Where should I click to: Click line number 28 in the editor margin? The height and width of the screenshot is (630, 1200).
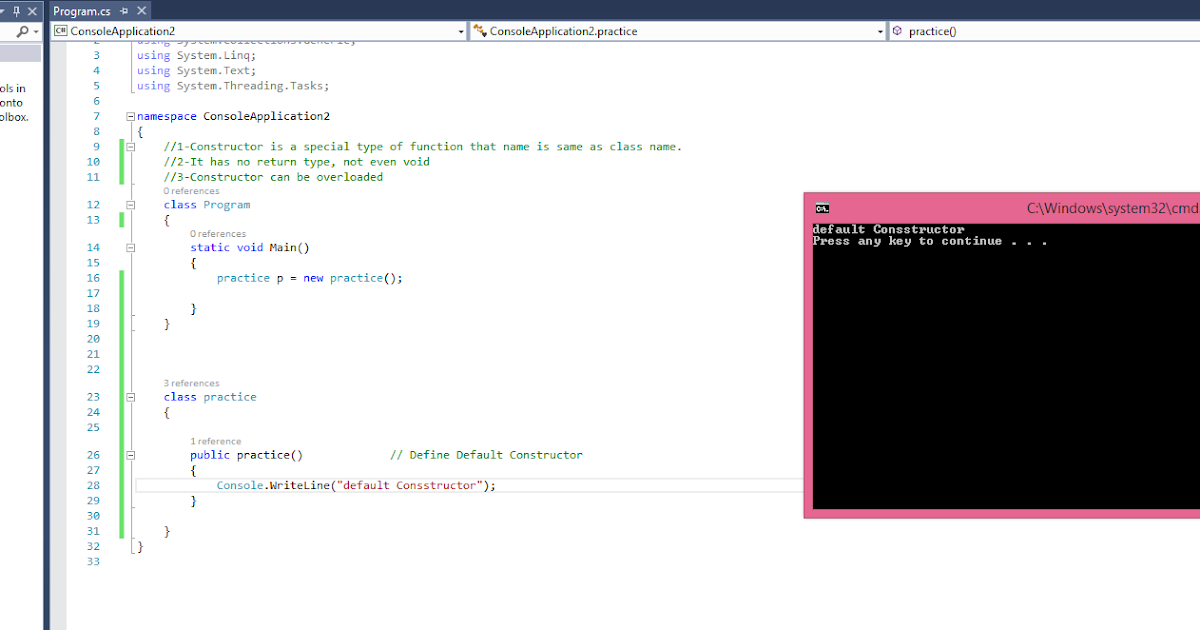tap(93, 485)
